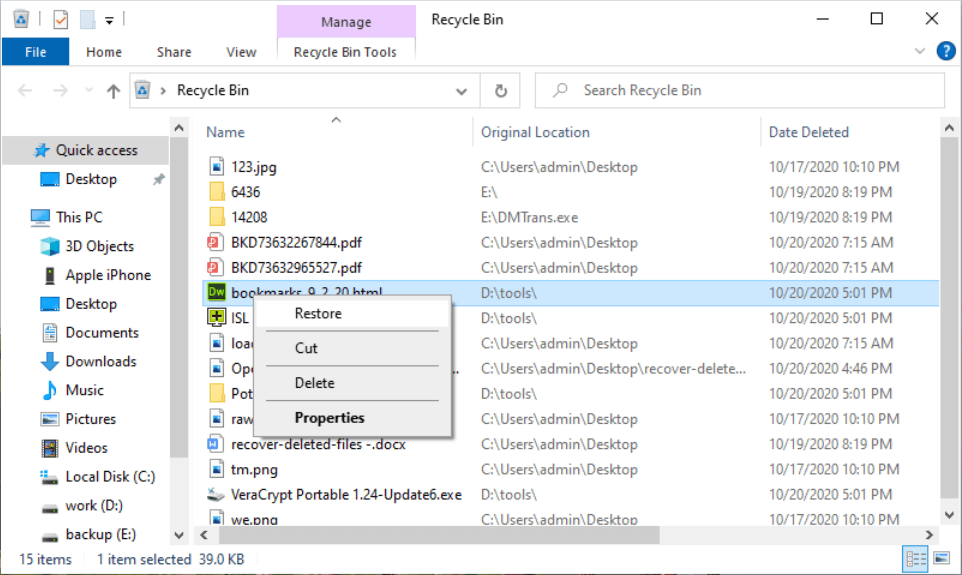Viewport: 962px width, 575px height.
Task: Open the File menu
Action: point(35,52)
